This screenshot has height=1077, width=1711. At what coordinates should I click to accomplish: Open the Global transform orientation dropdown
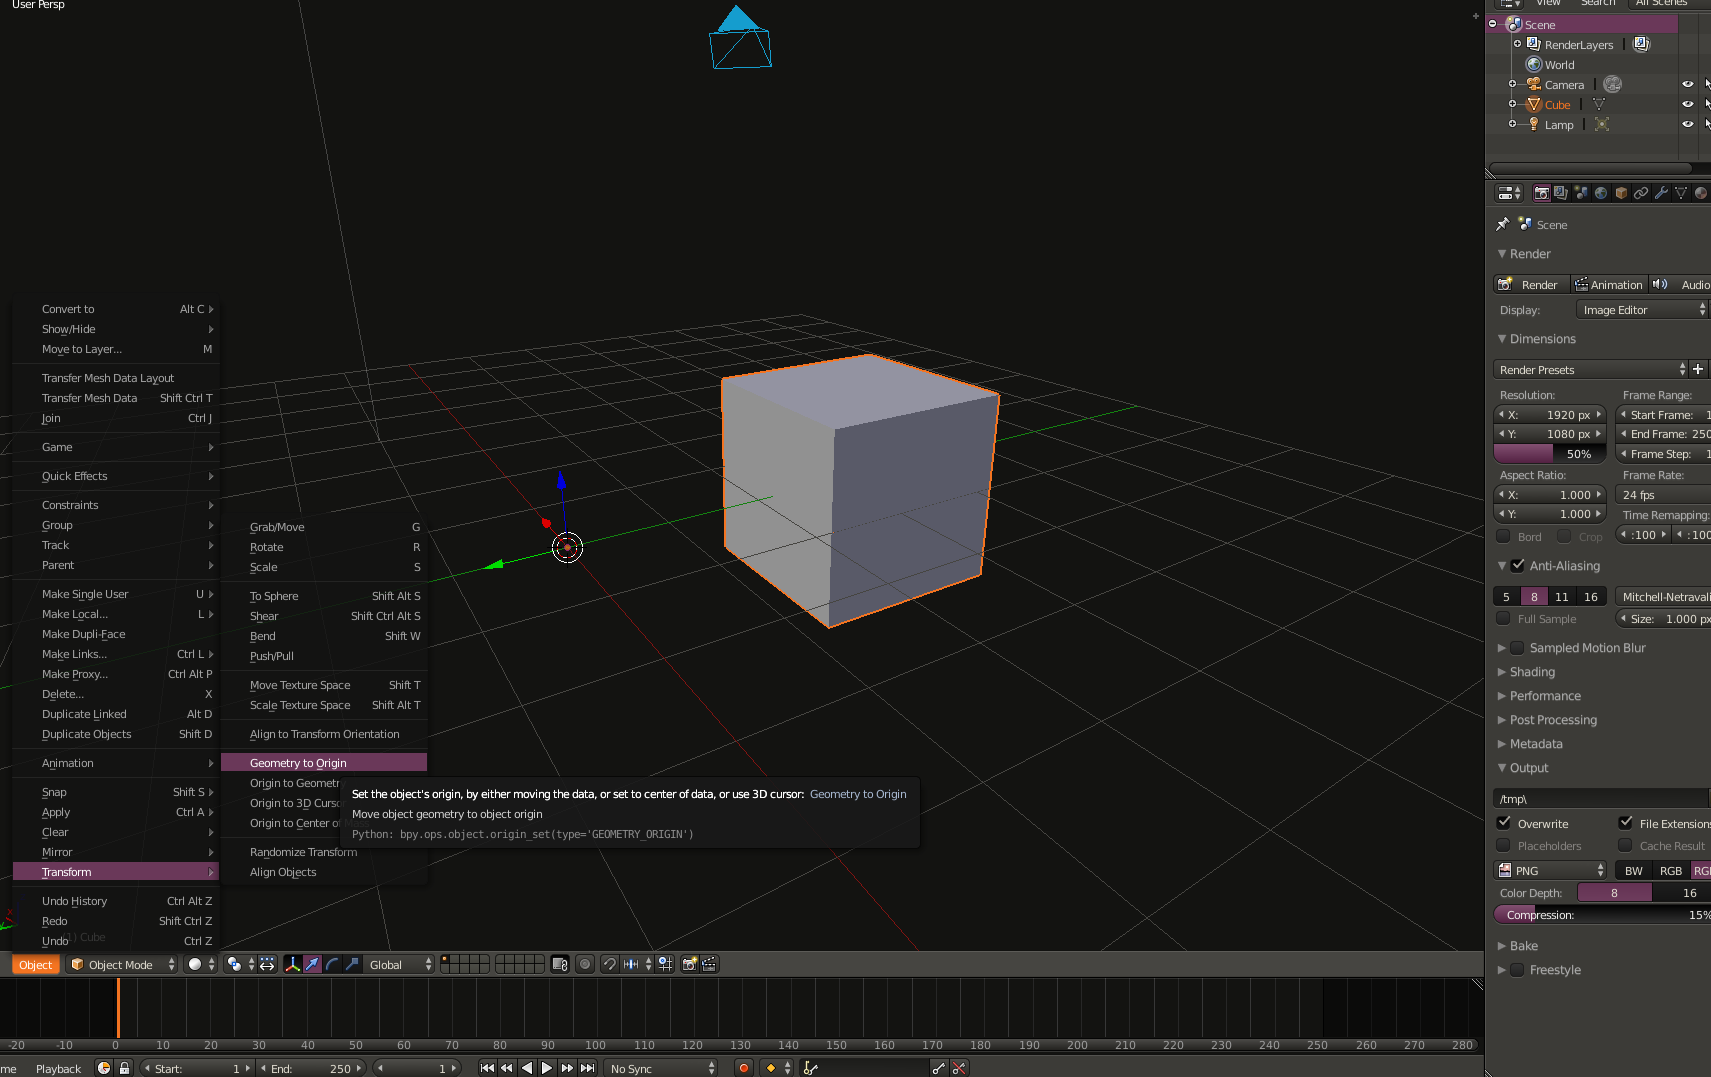(399, 964)
